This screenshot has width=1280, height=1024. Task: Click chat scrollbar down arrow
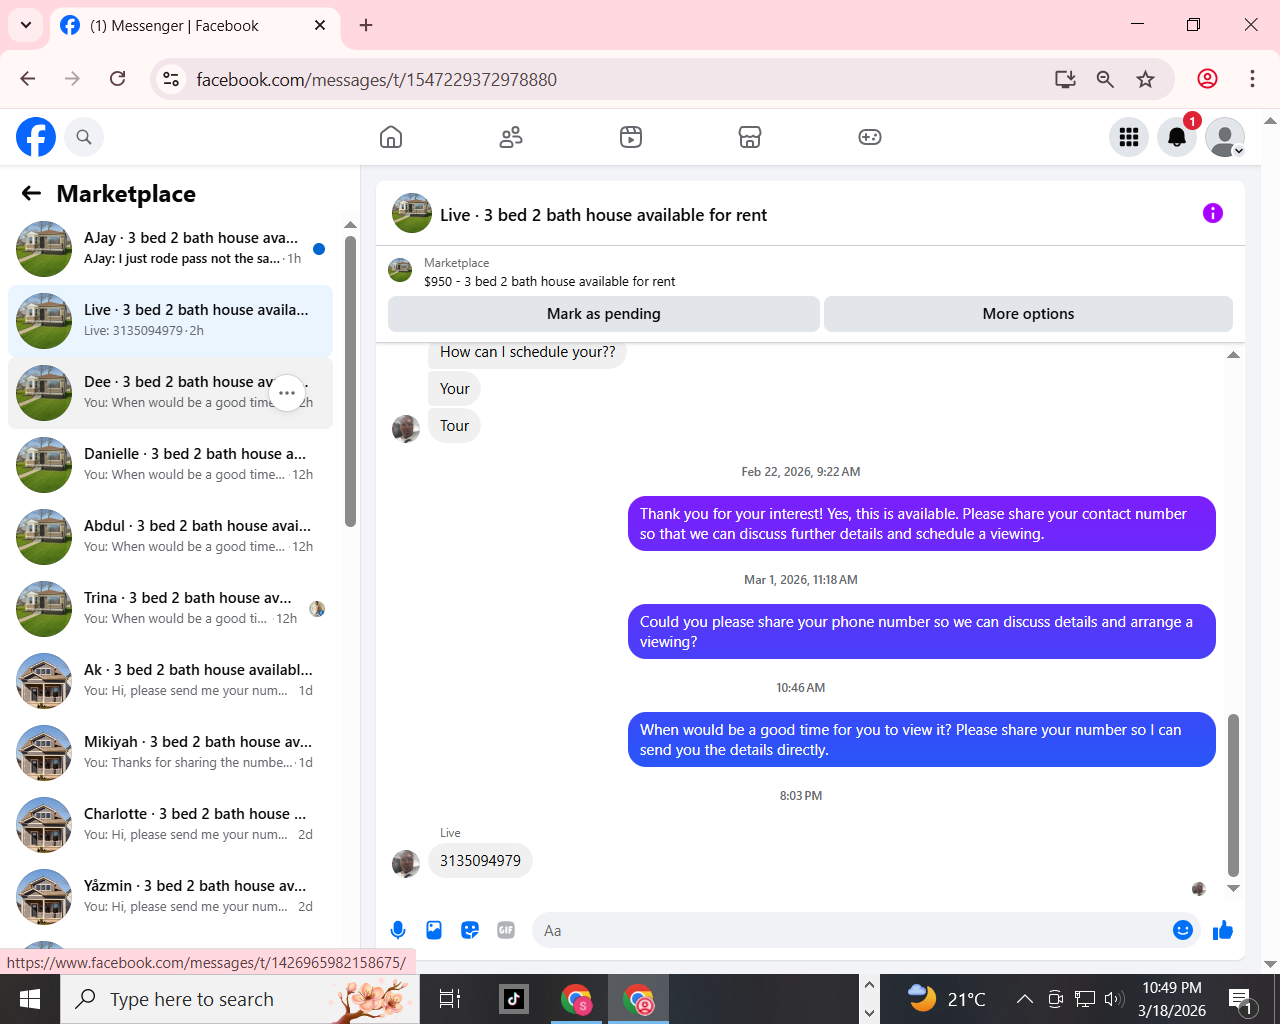[1233, 888]
